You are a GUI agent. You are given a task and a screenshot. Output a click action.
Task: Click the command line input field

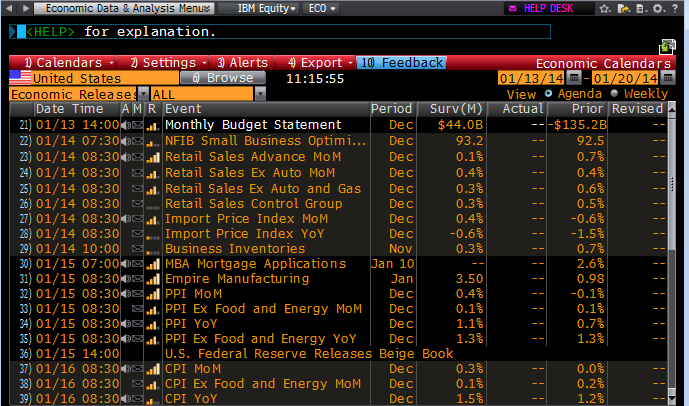pos(280,32)
